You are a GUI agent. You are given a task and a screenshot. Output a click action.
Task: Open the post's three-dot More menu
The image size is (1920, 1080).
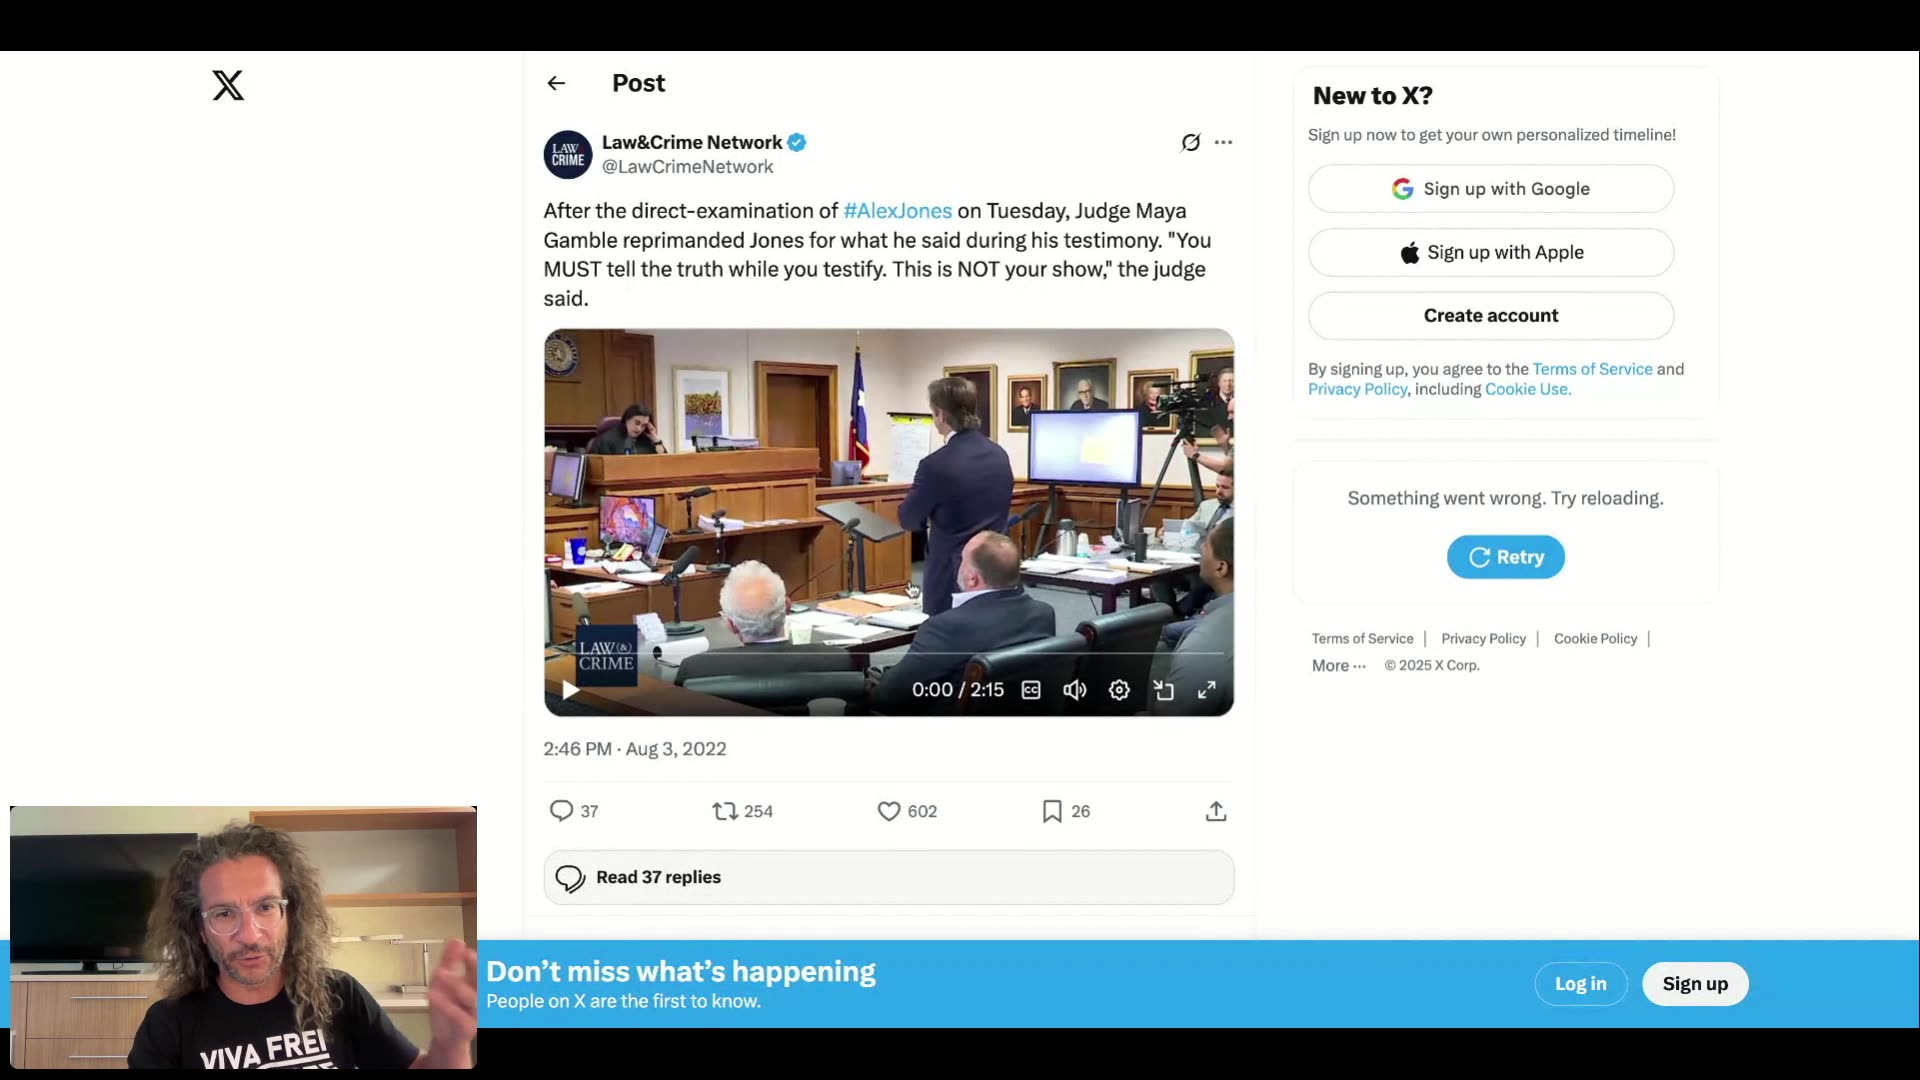1223,142
